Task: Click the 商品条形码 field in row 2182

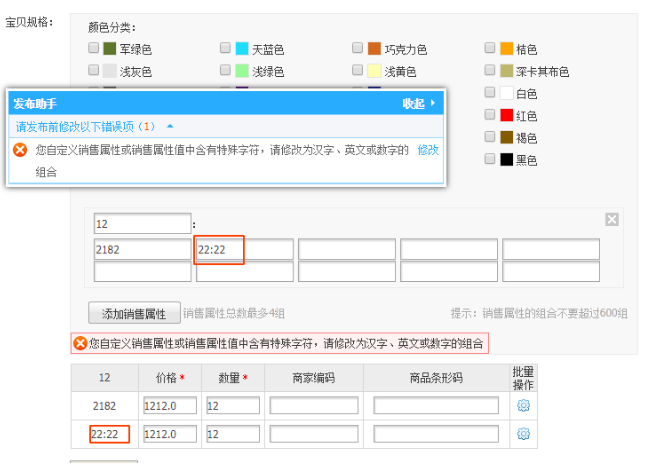Action: pyautogui.click(x=436, y=406)
